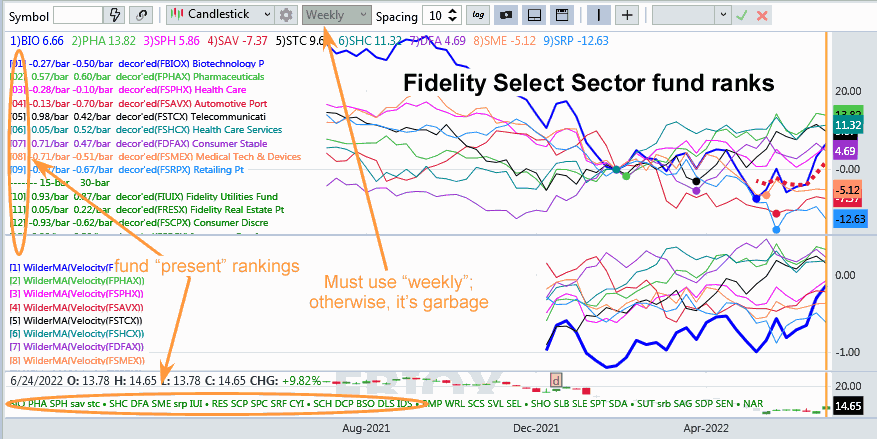Select the 1)BIO 6.66 legend entry

pyautogui.click(x=36, y=41)
